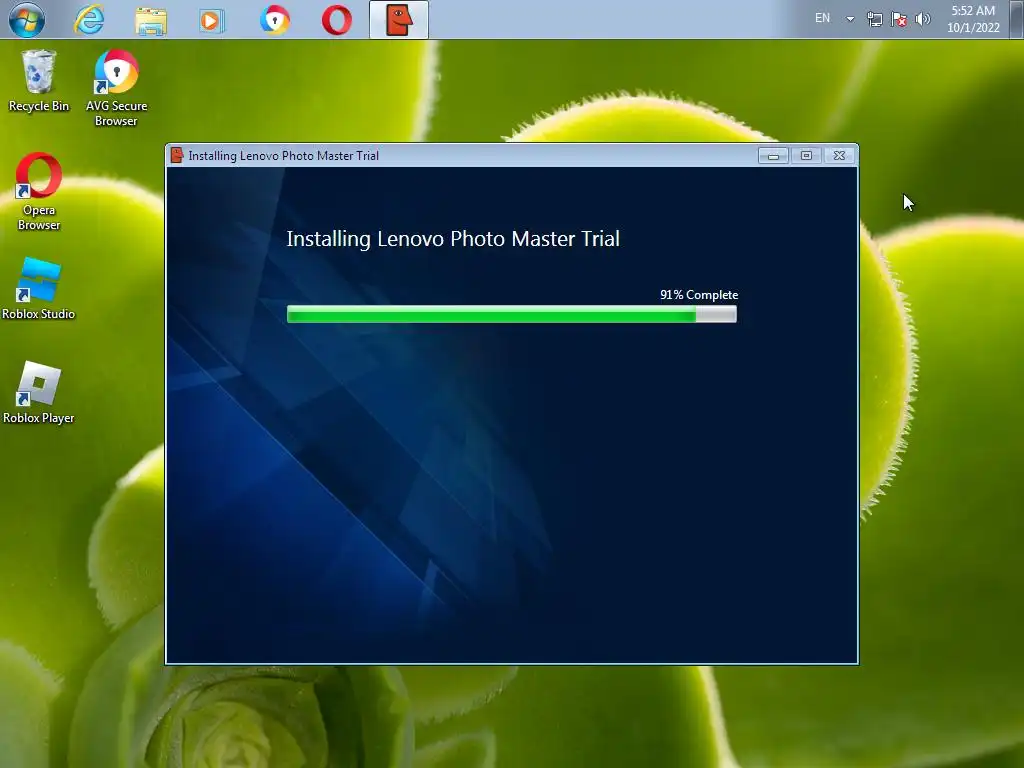Click the Show Desktop strip

(1016, 19)
